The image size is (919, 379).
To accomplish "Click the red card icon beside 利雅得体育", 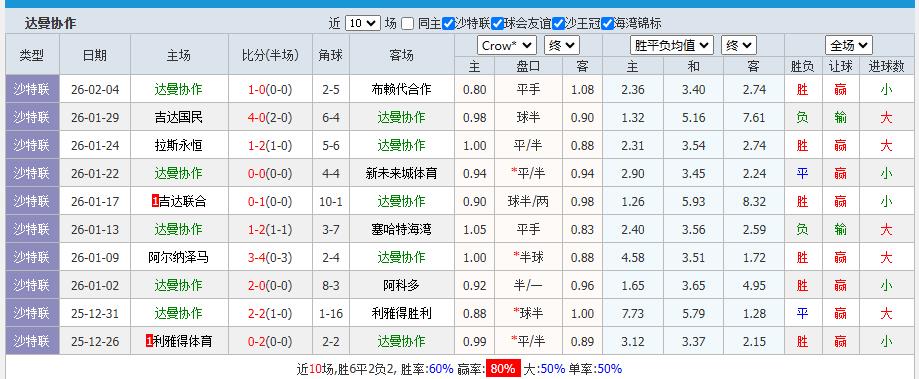I will (x=149, y=341).
